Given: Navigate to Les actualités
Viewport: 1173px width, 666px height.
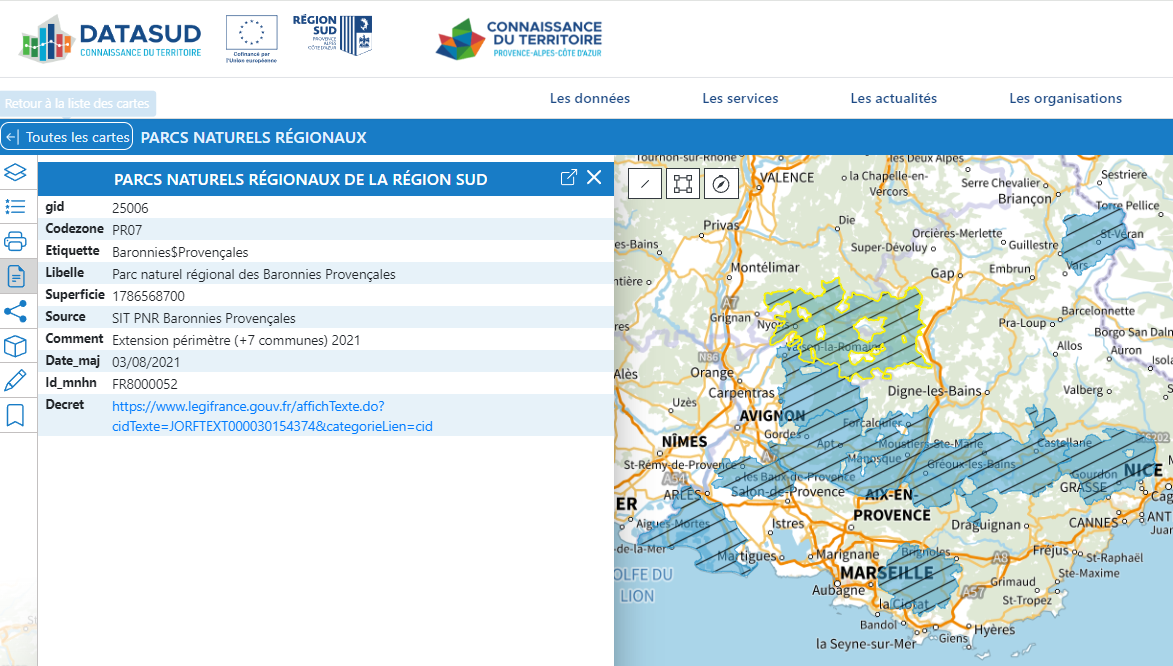Looking at the screenshot, I should coord(893,98).
